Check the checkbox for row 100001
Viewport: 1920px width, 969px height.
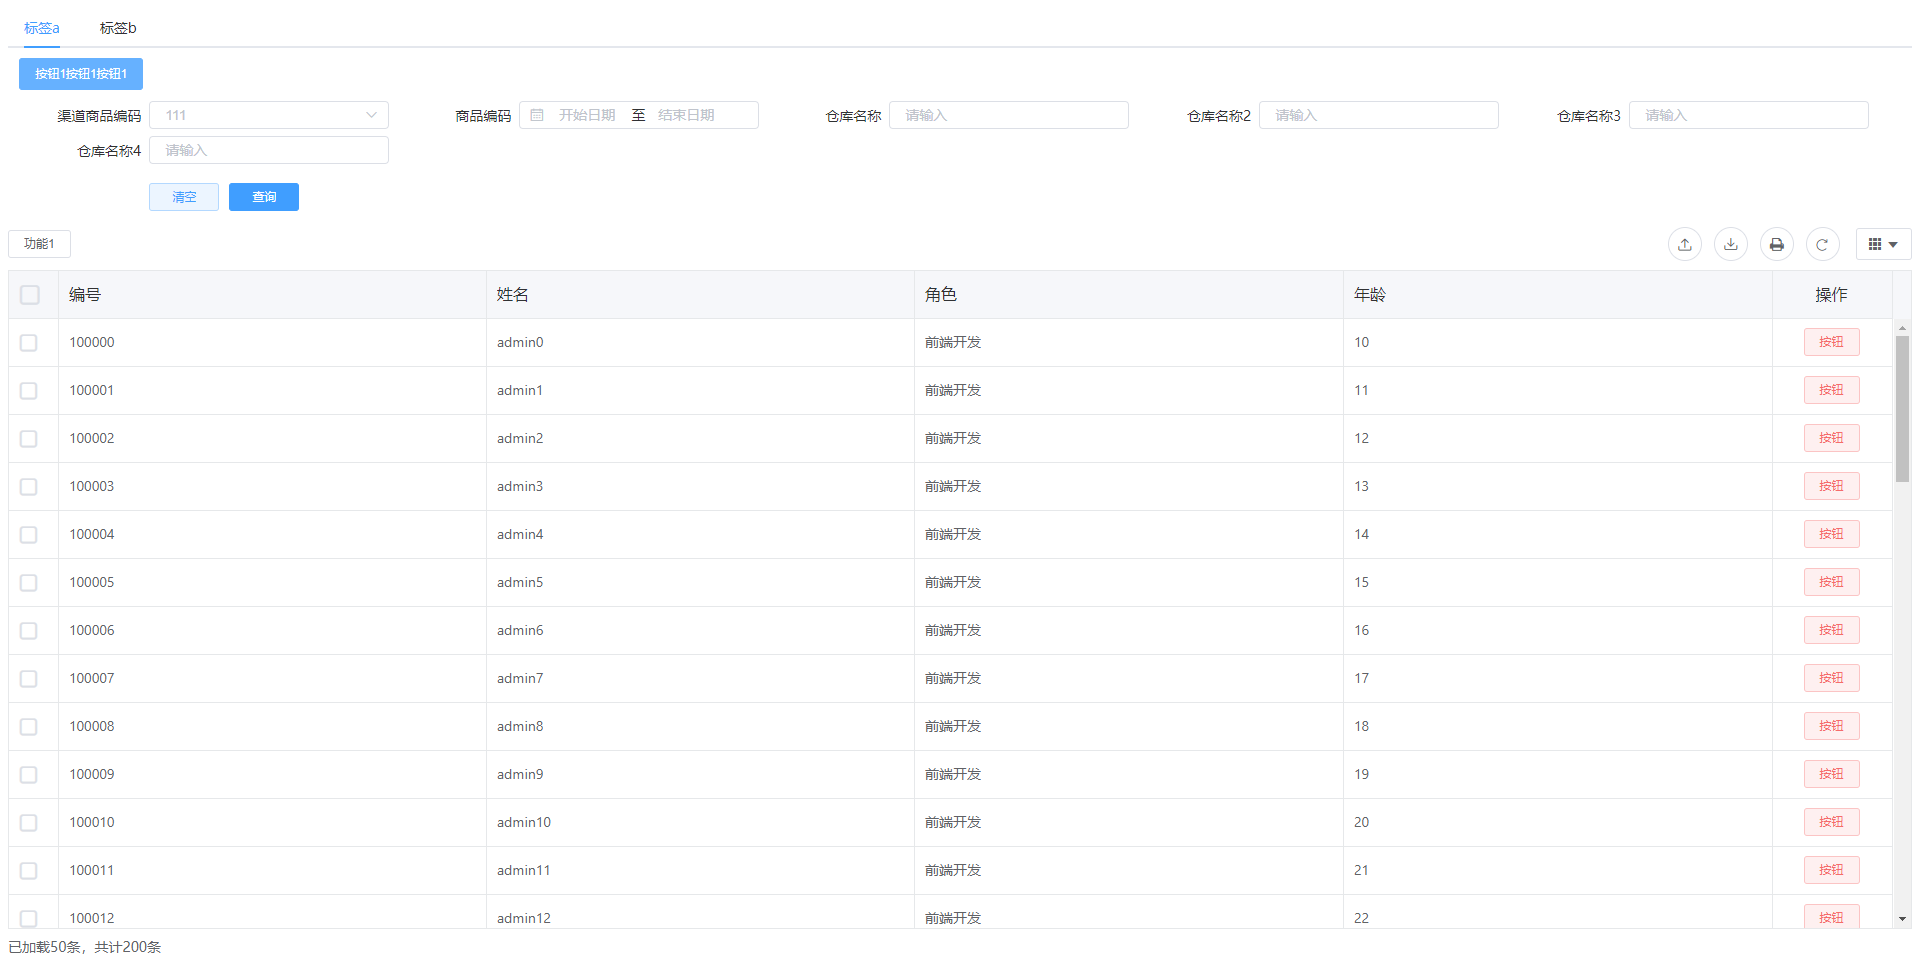[29, 391]
